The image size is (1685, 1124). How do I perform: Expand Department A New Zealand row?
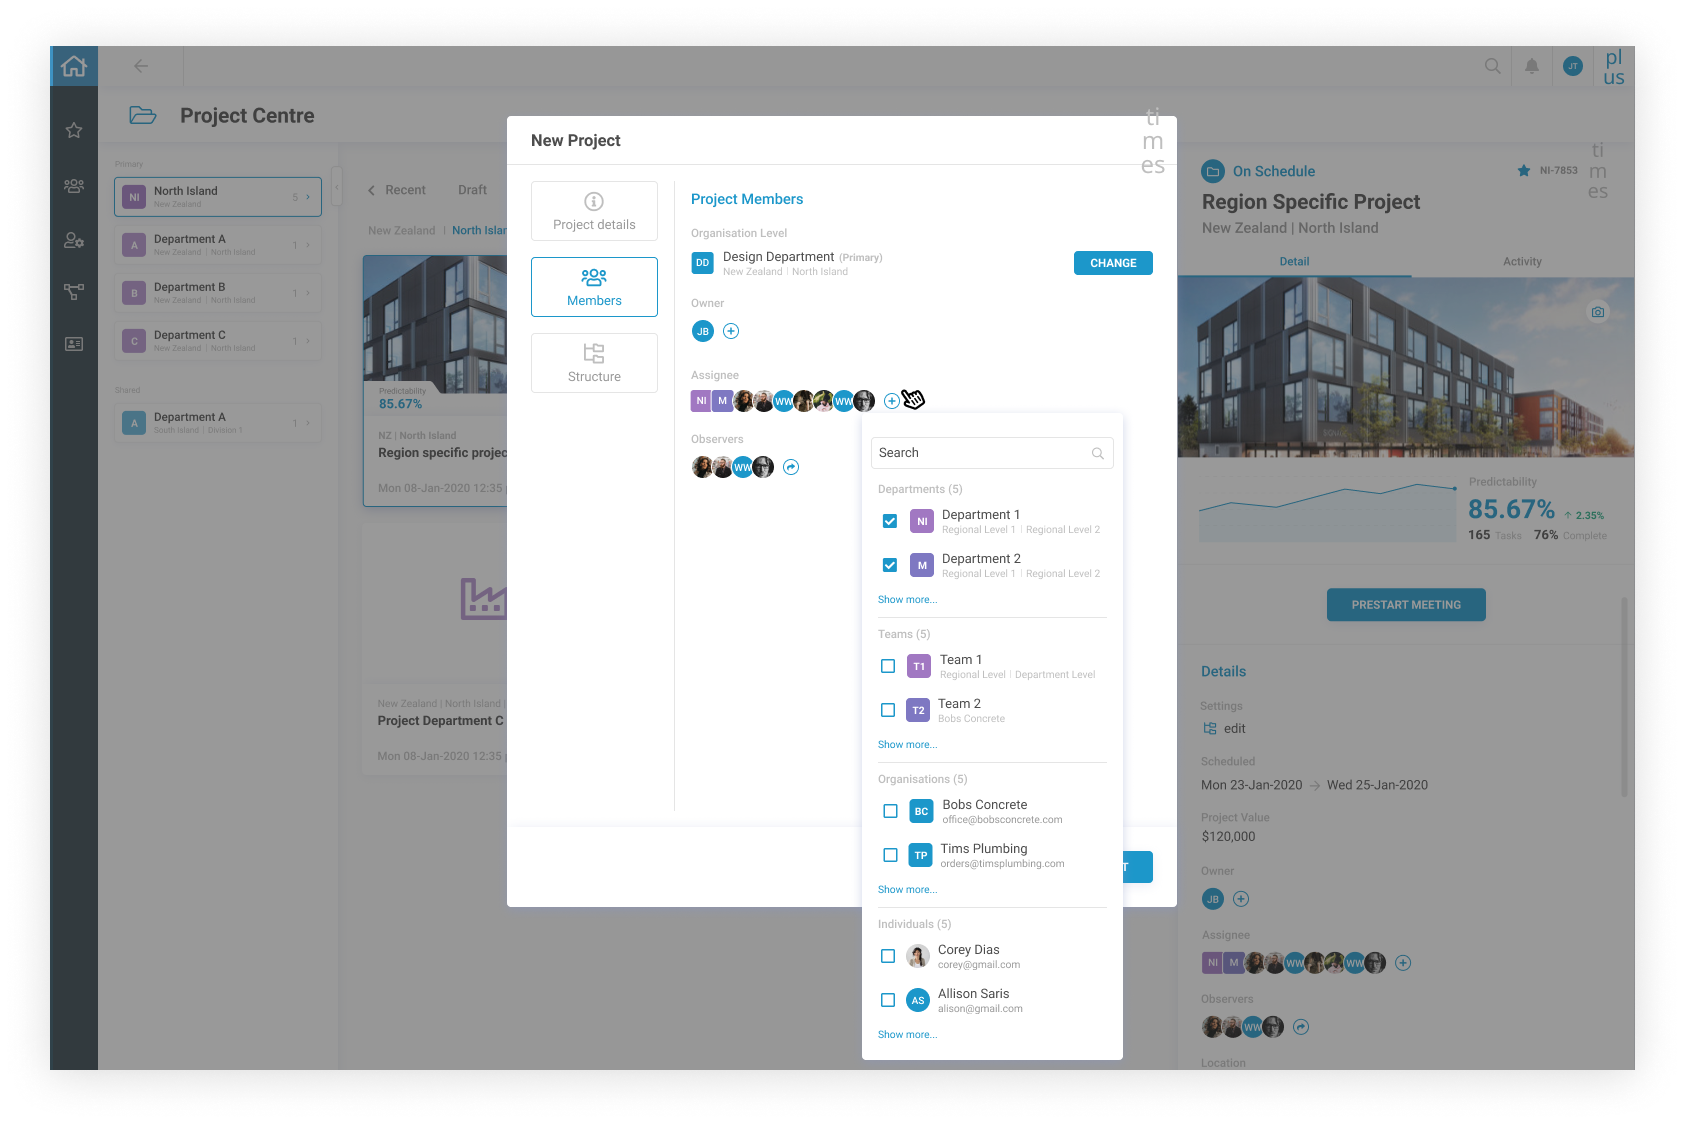pos(308,245)
